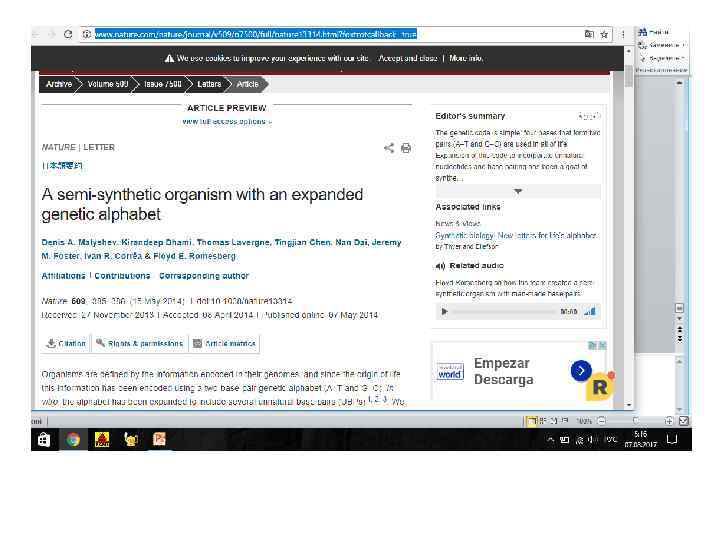This screenshot has width=720, height=540.
Task: Click the PowerPoint zoom slider handle
Action: [636, 421]
